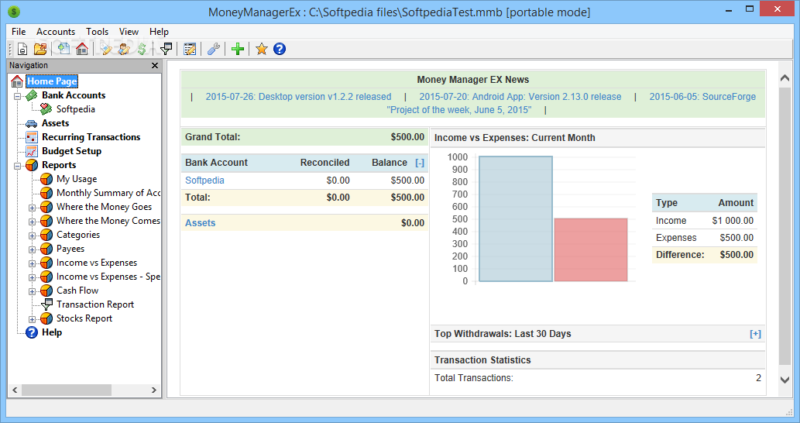Click the Open Database folder icon
The image size is (800, 423).
(40, 49)
